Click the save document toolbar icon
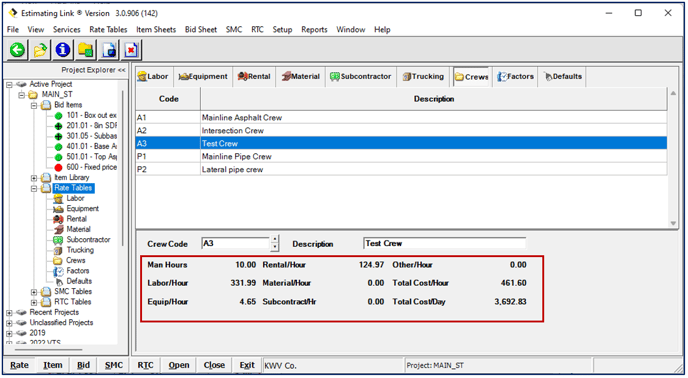The width and height of the screenshot is (688, 378). point(108,50)
